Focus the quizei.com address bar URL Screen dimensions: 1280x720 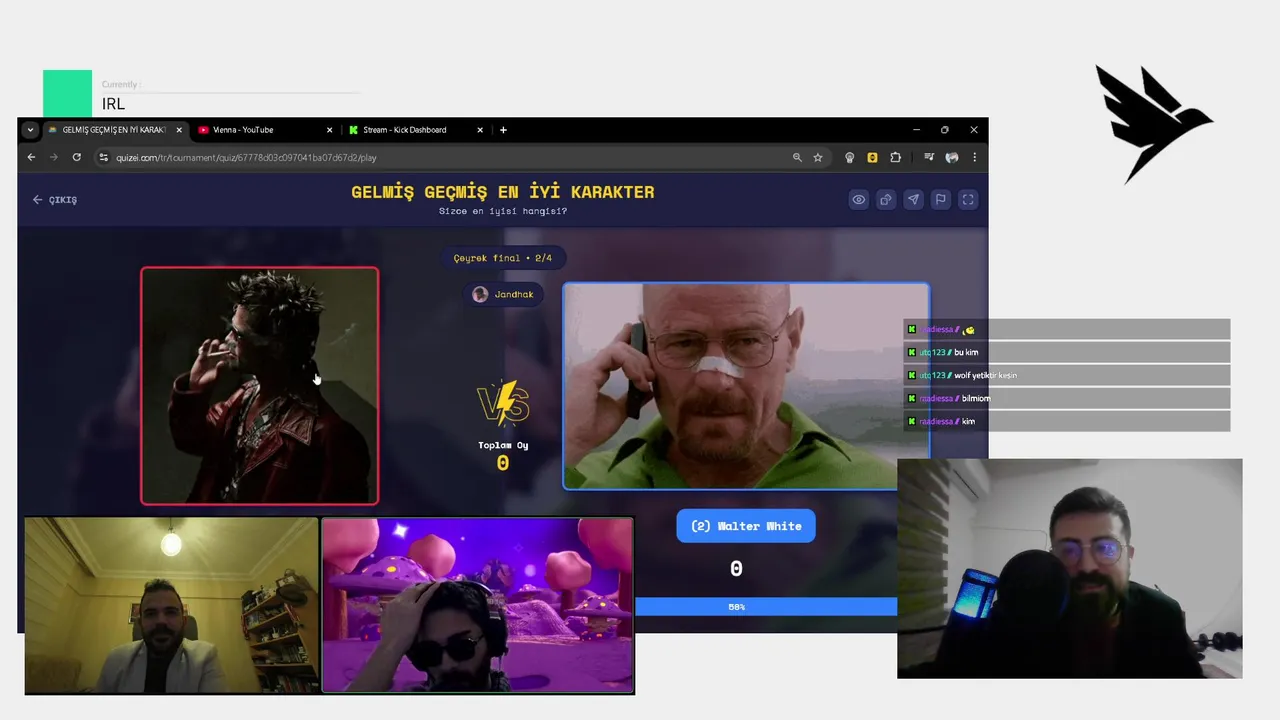point(246,157)
